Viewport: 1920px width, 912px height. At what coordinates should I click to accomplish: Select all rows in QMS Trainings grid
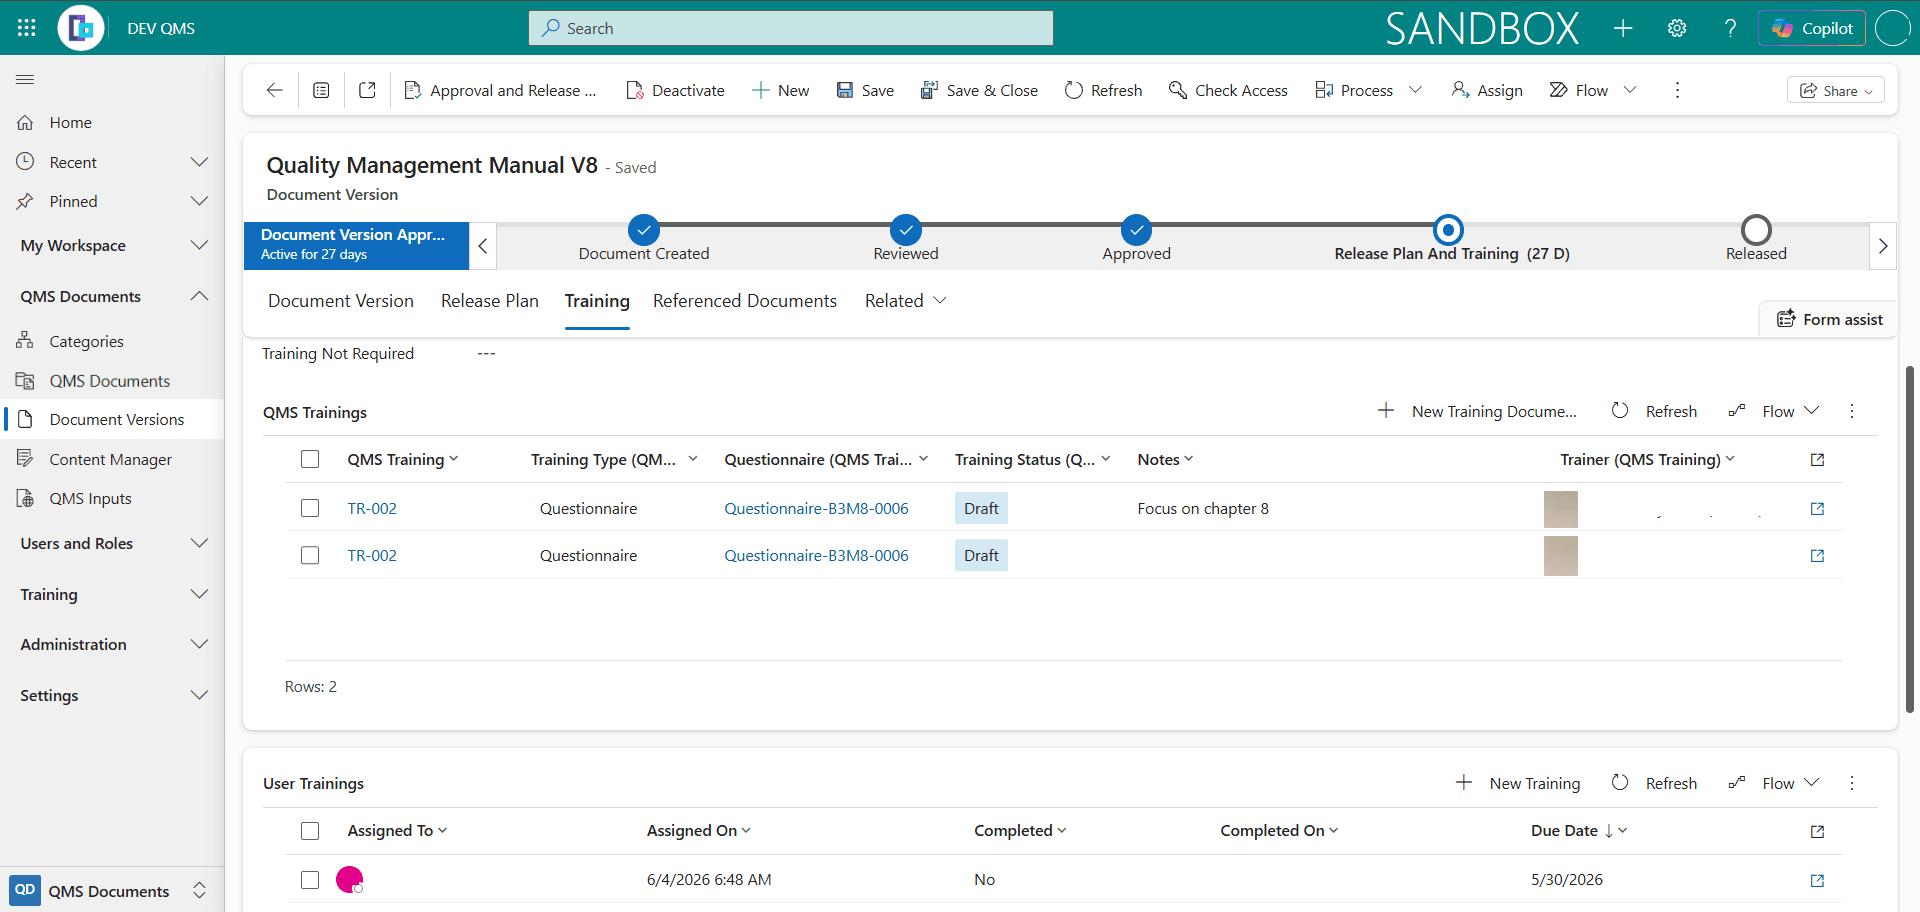coord(310,459)
